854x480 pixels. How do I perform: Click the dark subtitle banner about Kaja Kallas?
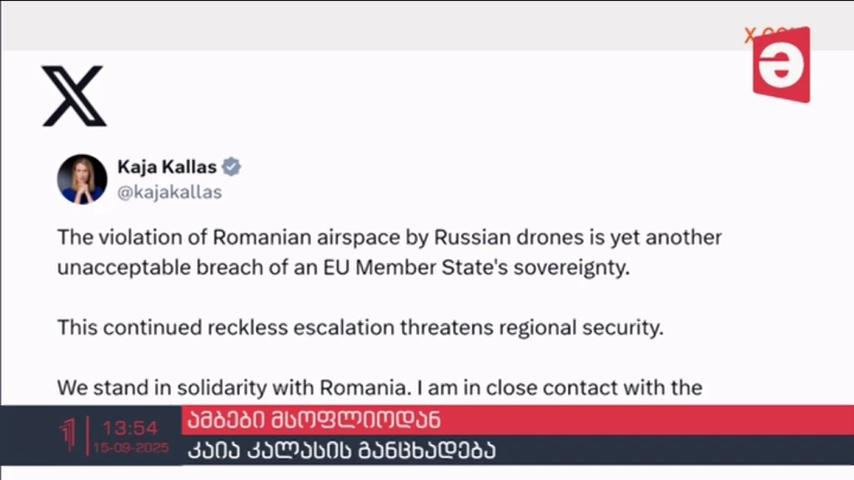517,450
